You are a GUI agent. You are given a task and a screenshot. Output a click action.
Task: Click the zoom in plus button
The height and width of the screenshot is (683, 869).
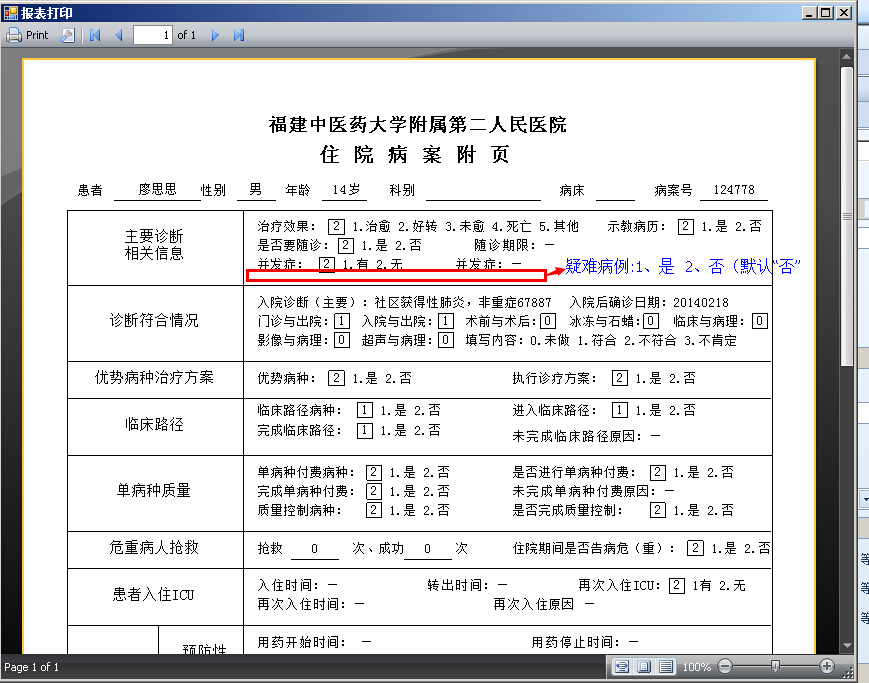[827, 666]
